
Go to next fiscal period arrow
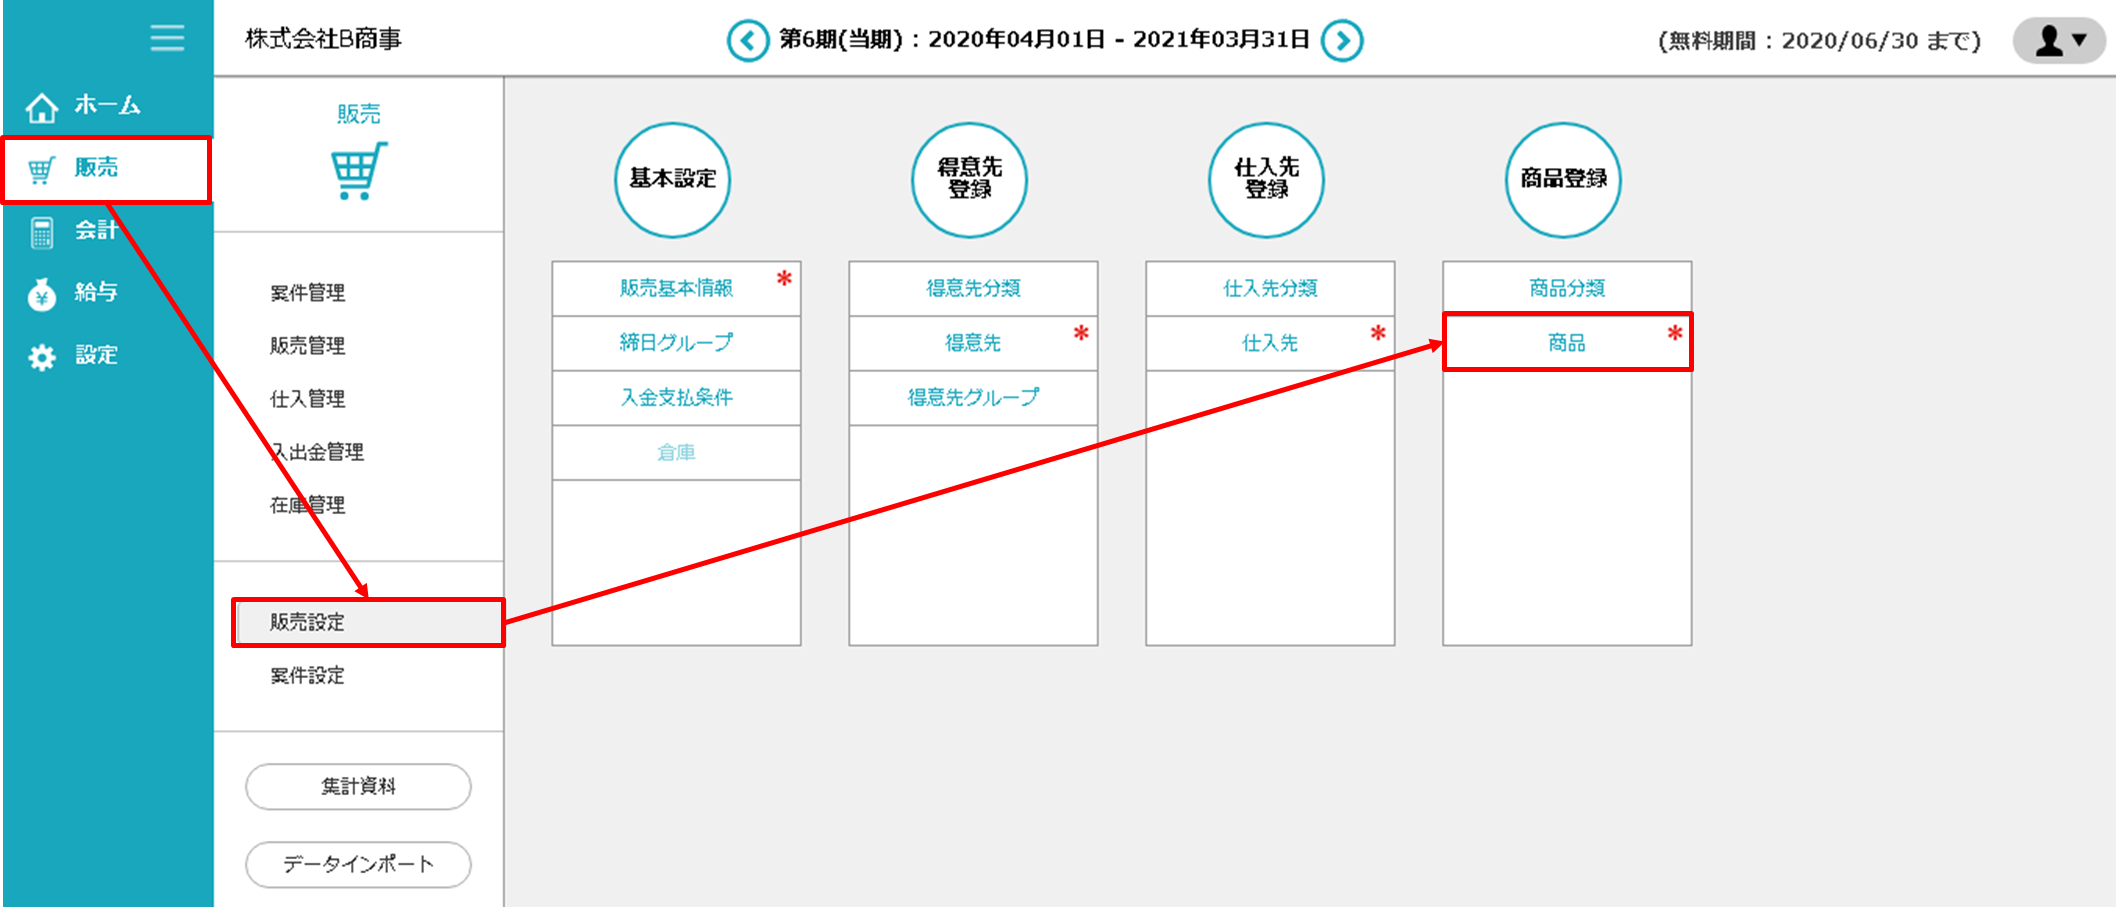click(x=1342, y=41)
